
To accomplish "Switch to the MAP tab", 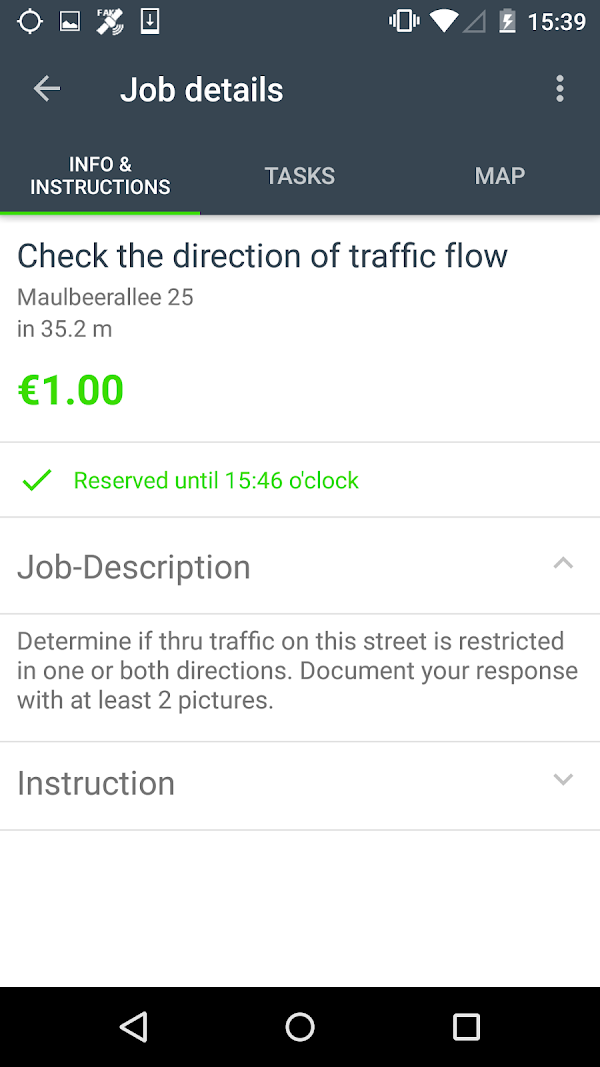I will point(500,176).
